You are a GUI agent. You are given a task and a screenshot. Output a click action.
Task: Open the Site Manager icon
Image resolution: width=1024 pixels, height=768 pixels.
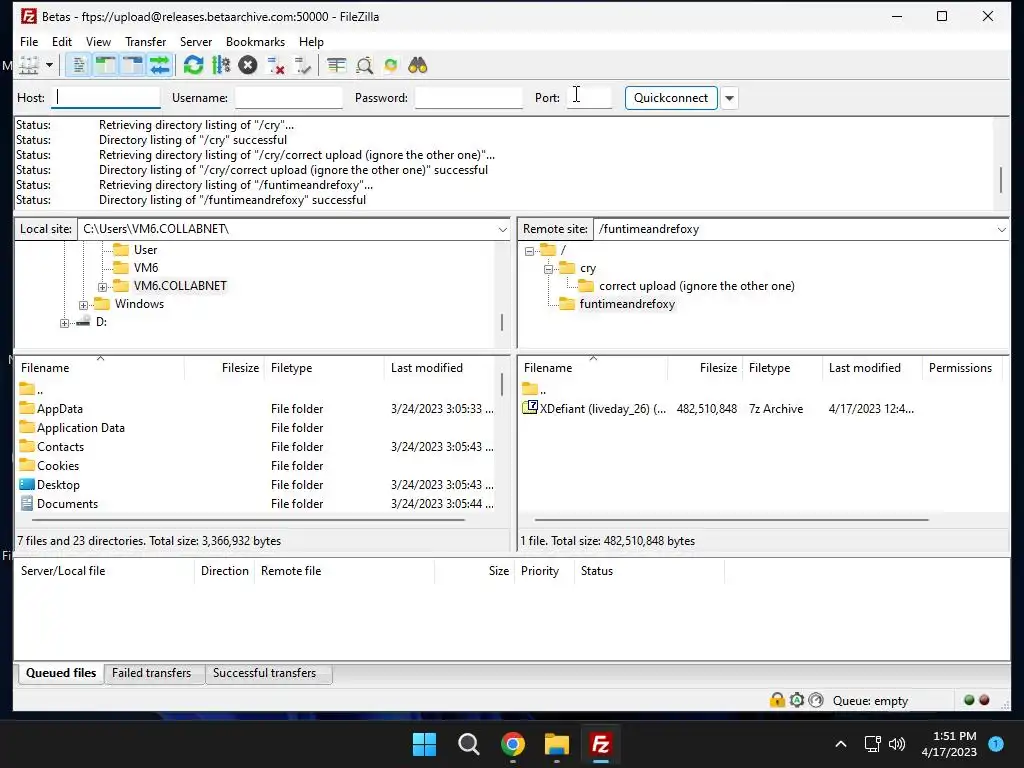pos(29,65)
